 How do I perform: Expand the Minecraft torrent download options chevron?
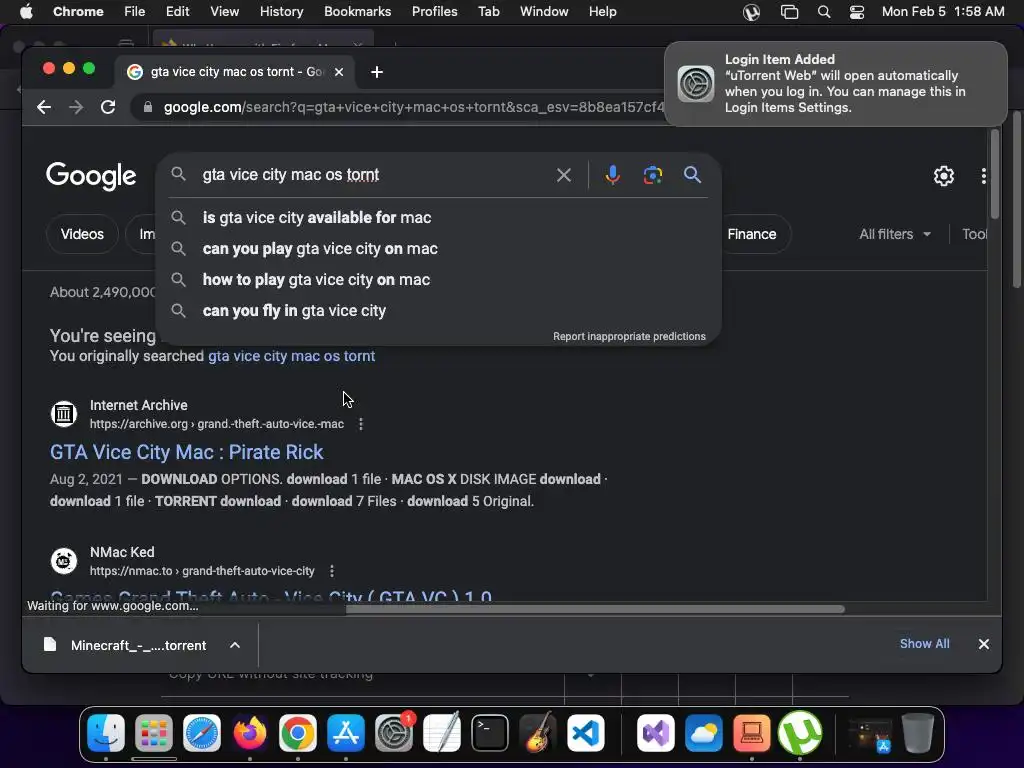(x=235, y=645)
